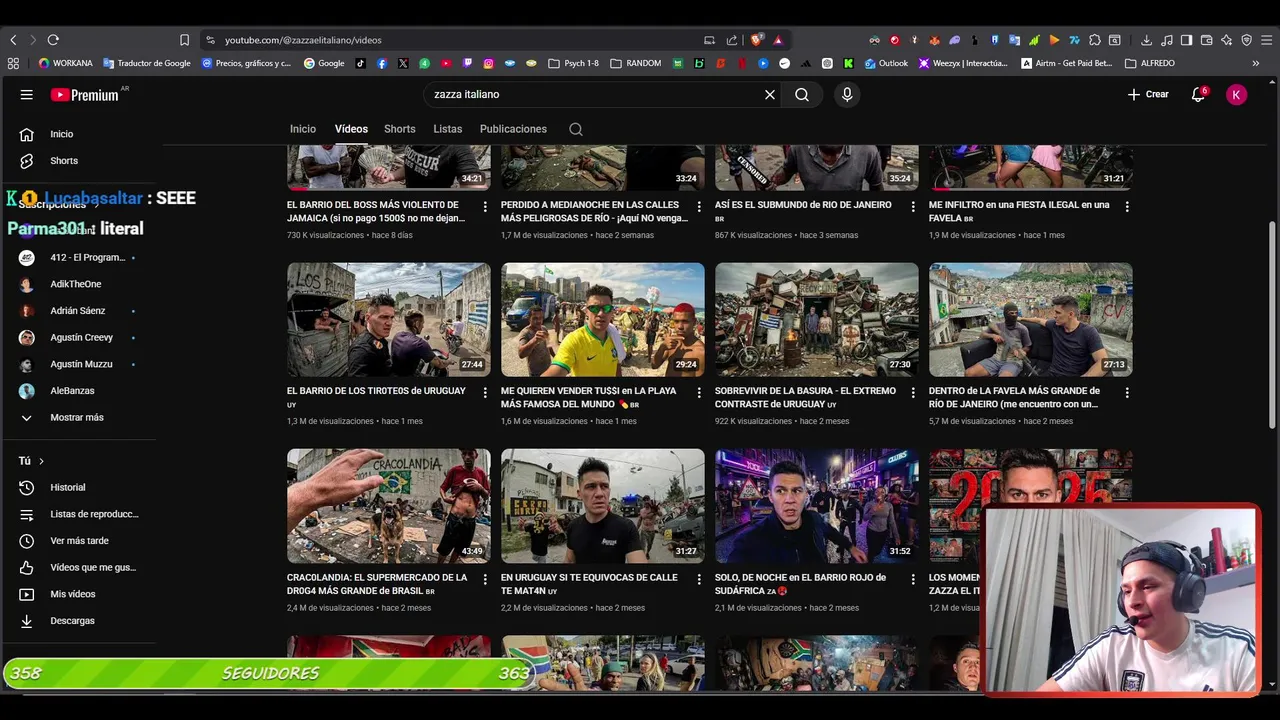Open the Brave Shields lion icon
1280x720 pixels.
(x=757, y=40)
